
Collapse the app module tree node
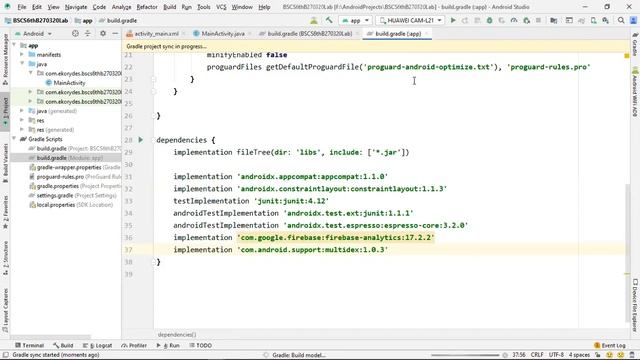point(15,45)
